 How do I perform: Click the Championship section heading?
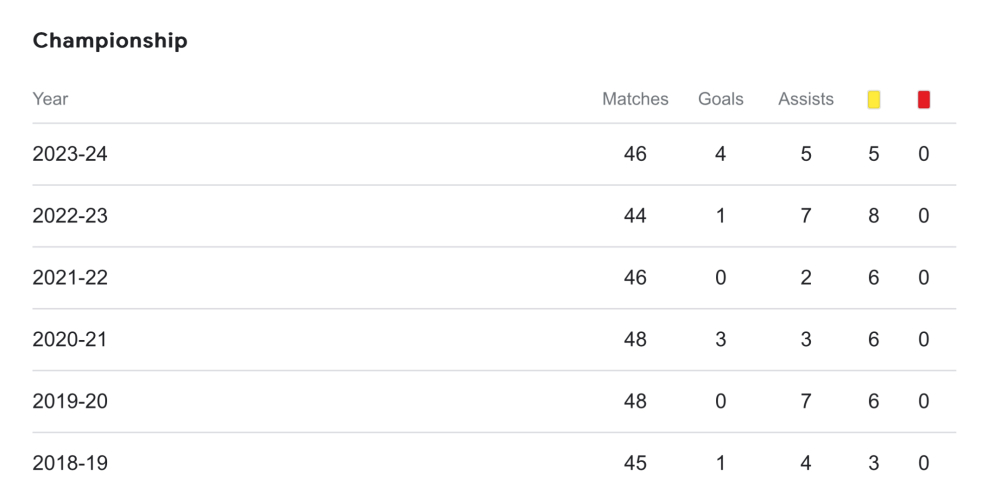pos(110,41)
